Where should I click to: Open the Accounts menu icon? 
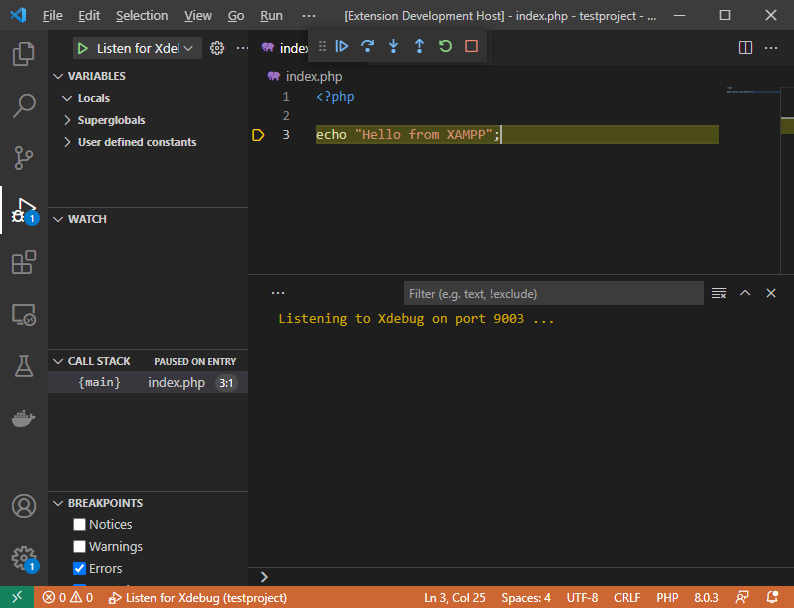(23, 506)
